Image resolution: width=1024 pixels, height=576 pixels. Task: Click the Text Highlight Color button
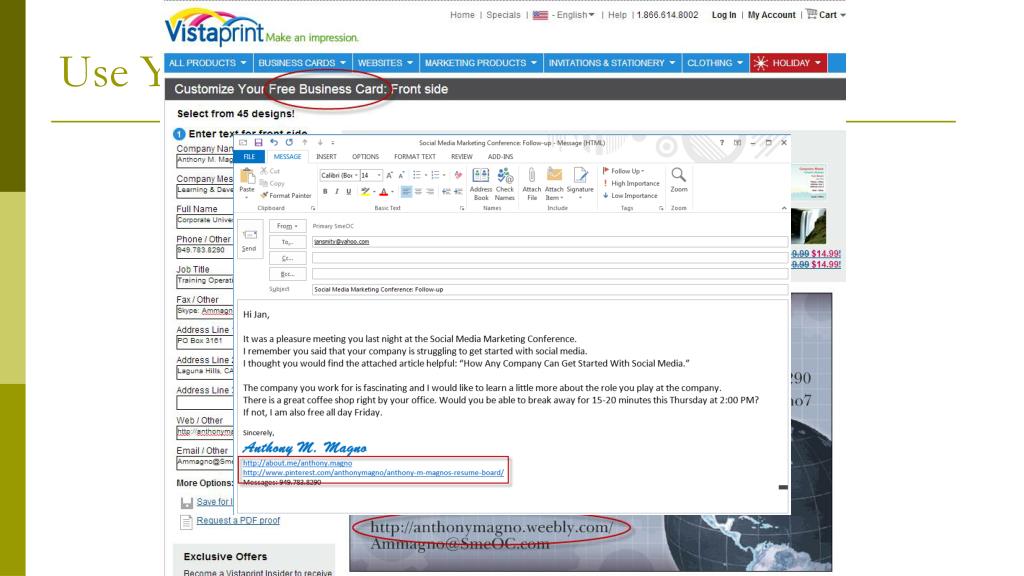click(x=365, y=191)
